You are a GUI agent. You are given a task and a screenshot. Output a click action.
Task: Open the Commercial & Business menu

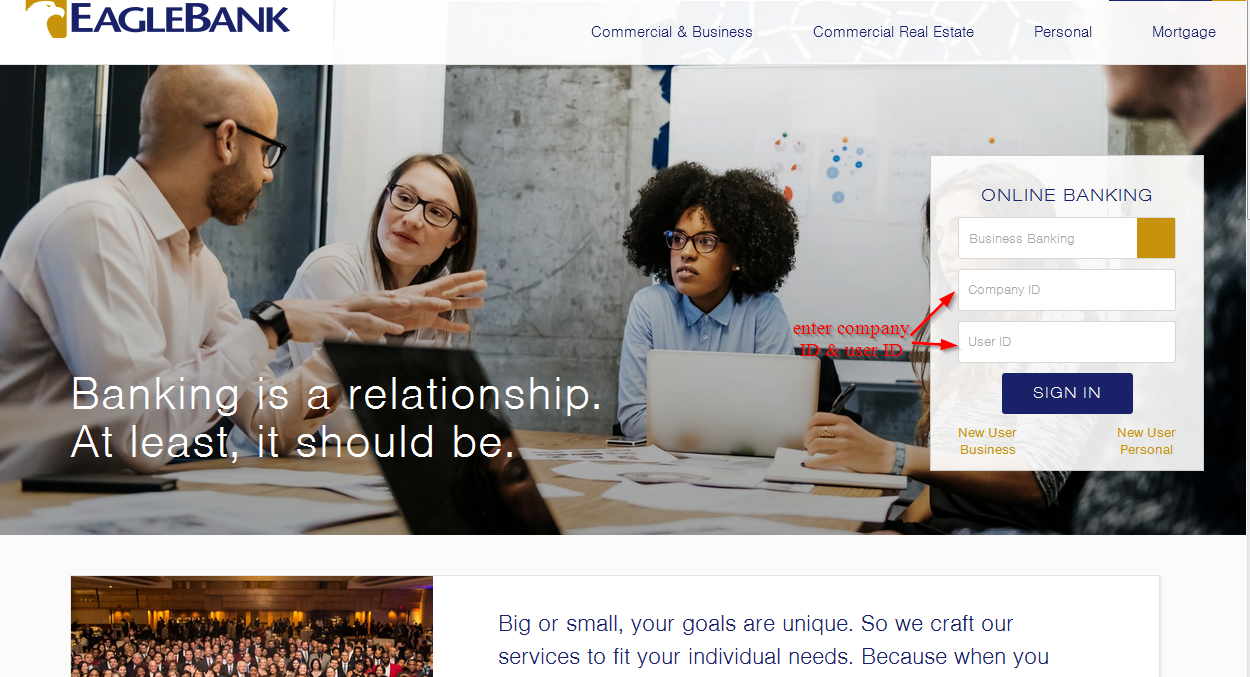click(671, 32)
